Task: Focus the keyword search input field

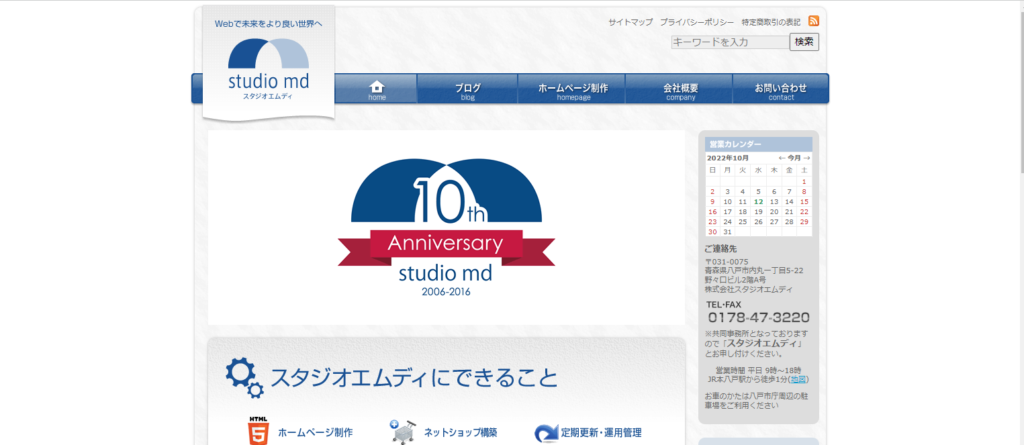Action: [729, 42]
